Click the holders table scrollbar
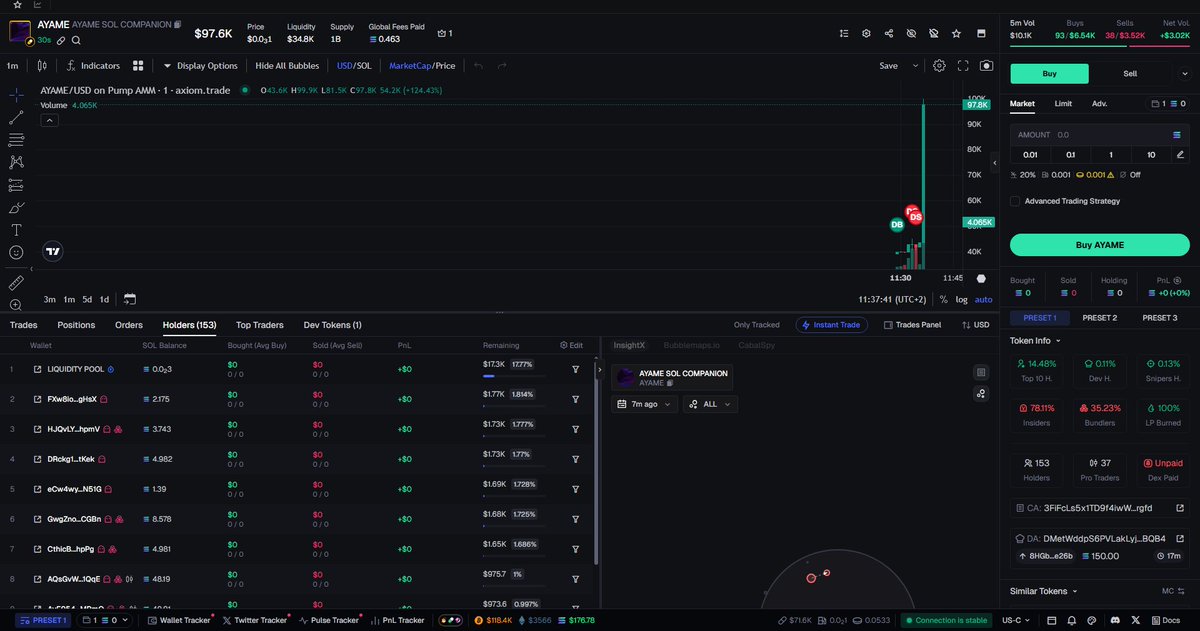 pyautogui.click(x=596, y=465)
